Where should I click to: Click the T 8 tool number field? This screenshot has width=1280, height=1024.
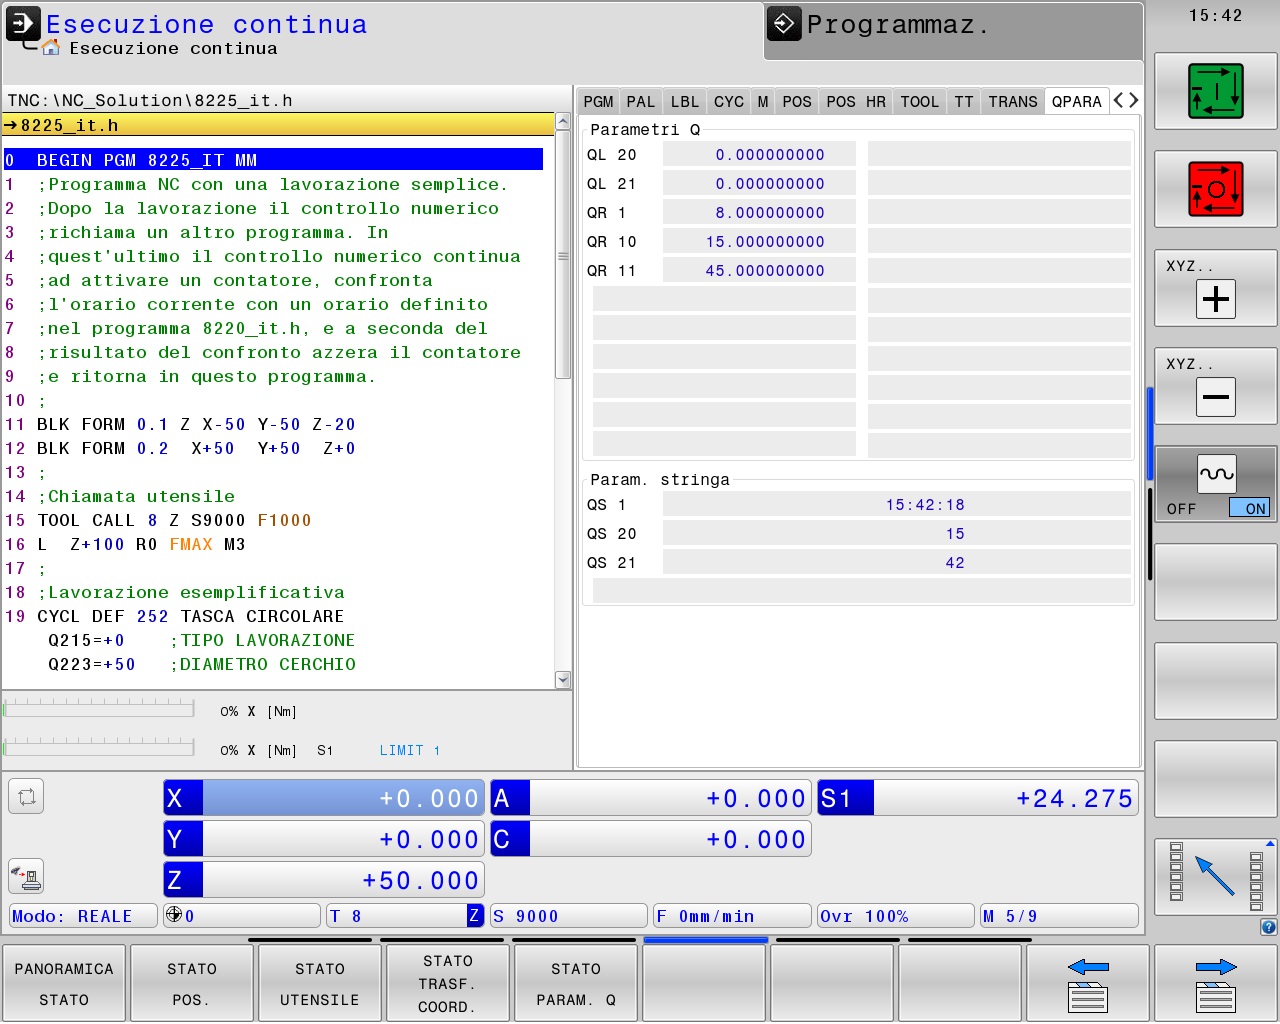coord(405,916)
